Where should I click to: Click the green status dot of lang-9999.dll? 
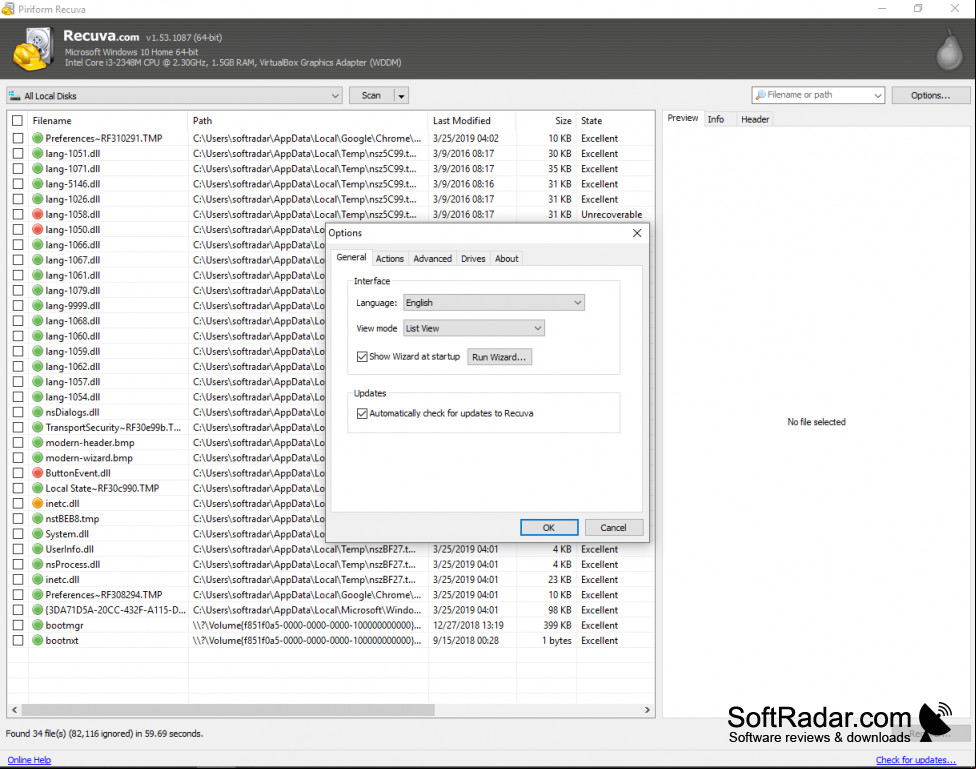[37, 306]
